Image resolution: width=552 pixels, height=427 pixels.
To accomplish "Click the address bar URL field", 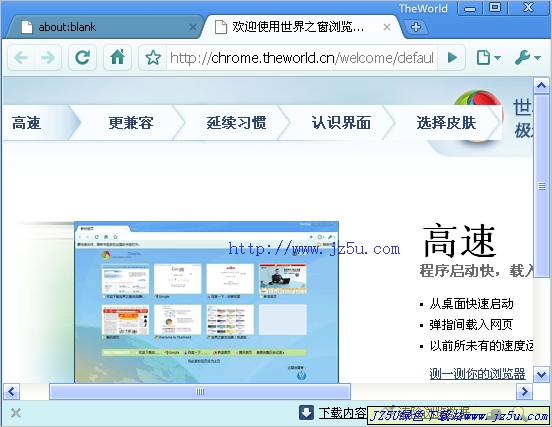I will 302,57.
